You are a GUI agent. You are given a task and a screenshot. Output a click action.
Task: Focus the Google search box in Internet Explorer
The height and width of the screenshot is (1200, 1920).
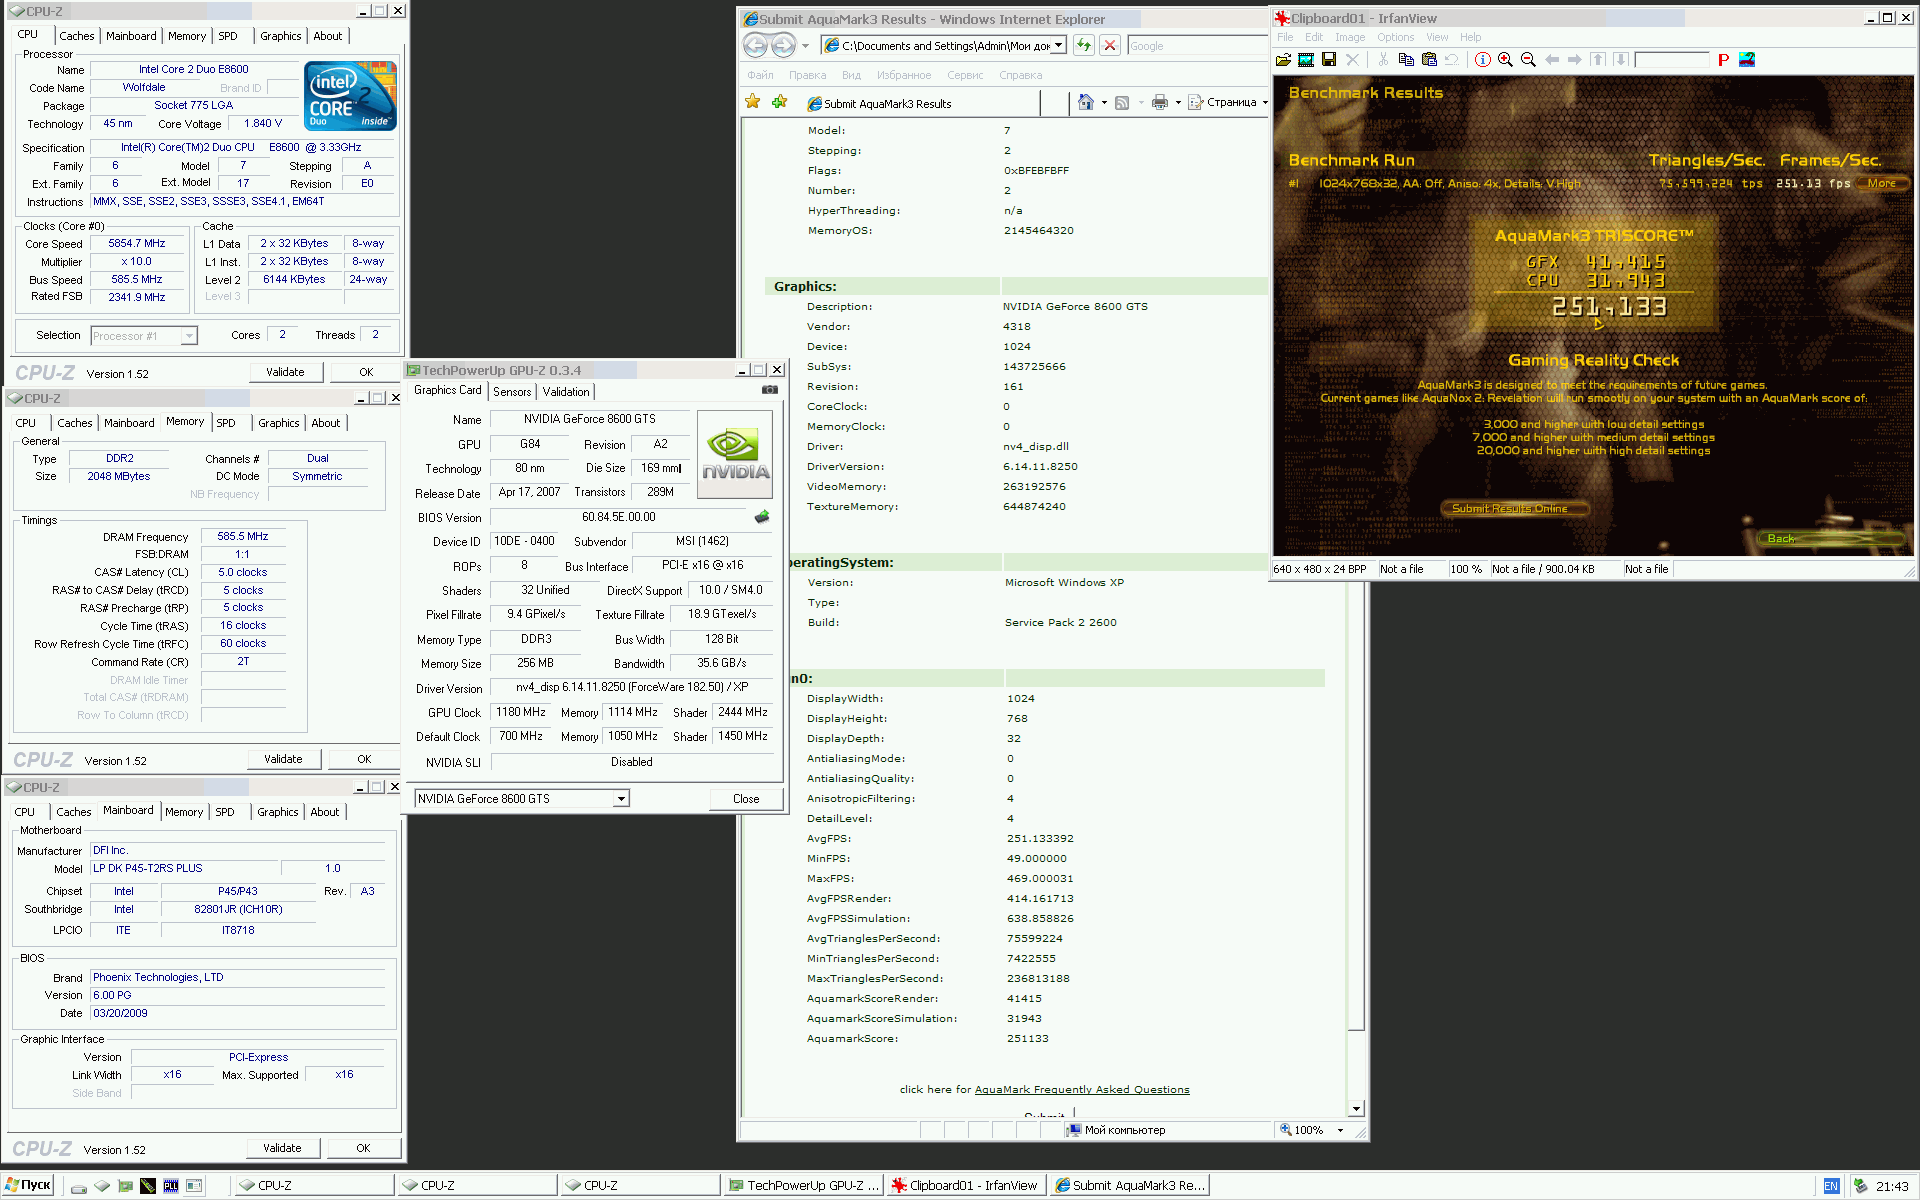tap(1196, 46)
